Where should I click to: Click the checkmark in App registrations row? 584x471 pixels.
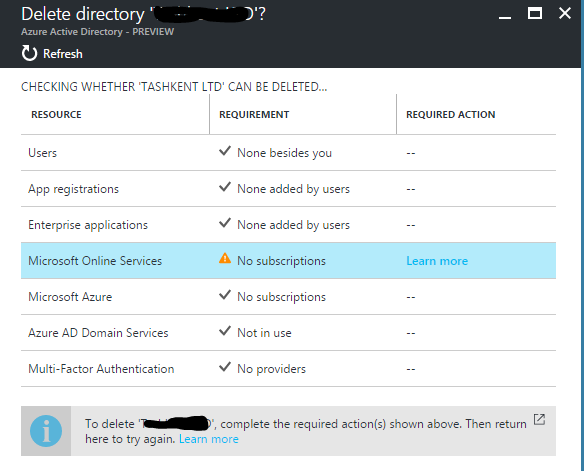point(225,187)
